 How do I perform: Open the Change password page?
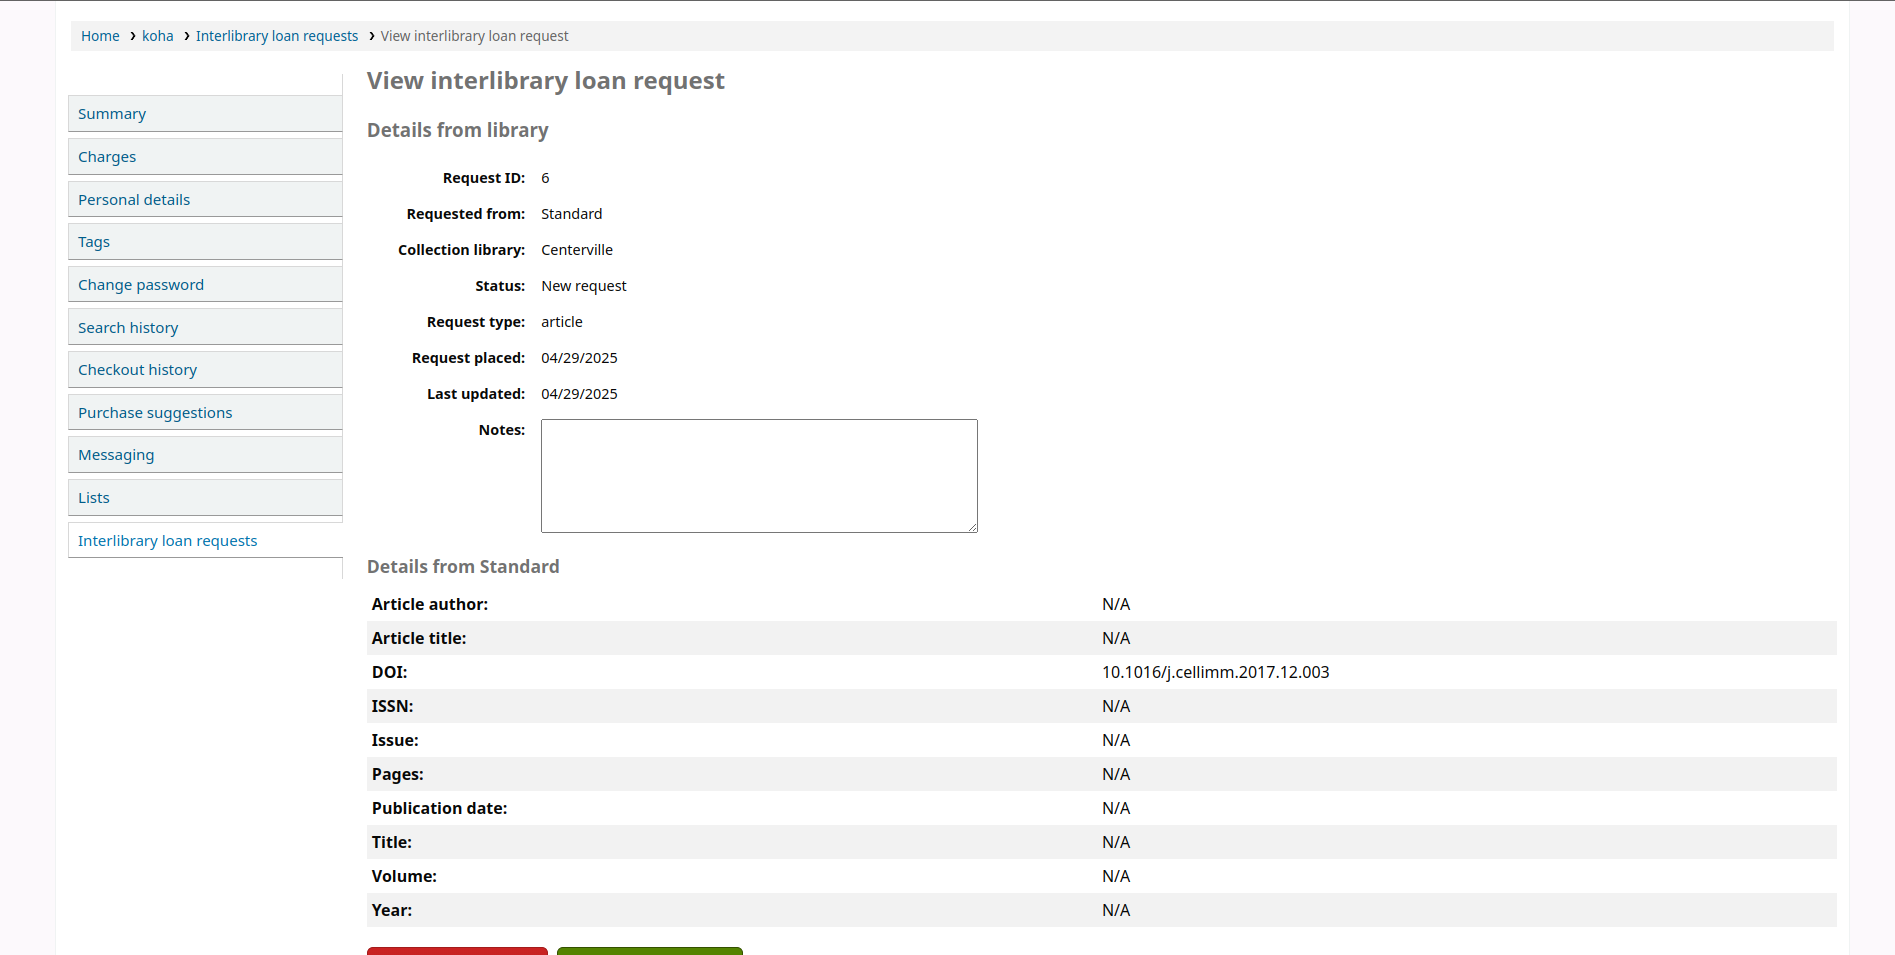point(141,285)
